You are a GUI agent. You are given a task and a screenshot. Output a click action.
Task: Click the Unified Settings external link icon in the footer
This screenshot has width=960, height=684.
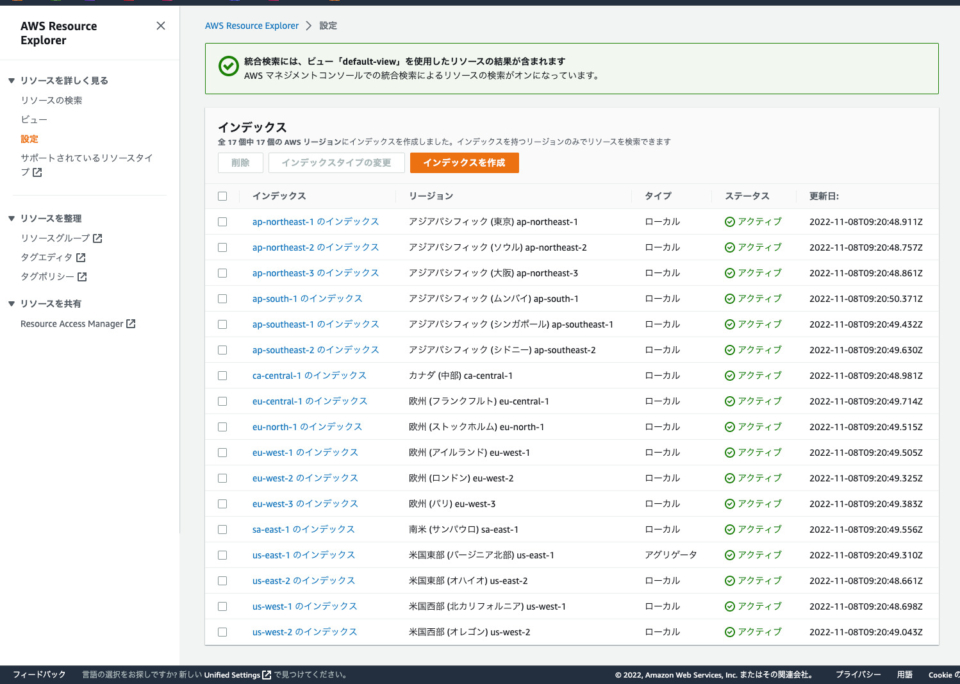(265, 674)
